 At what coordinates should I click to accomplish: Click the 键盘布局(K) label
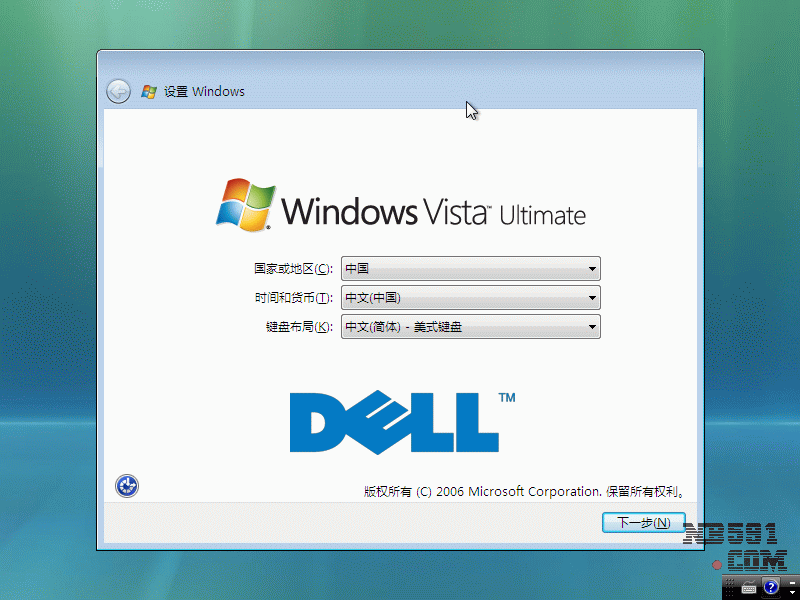(299, 327)
